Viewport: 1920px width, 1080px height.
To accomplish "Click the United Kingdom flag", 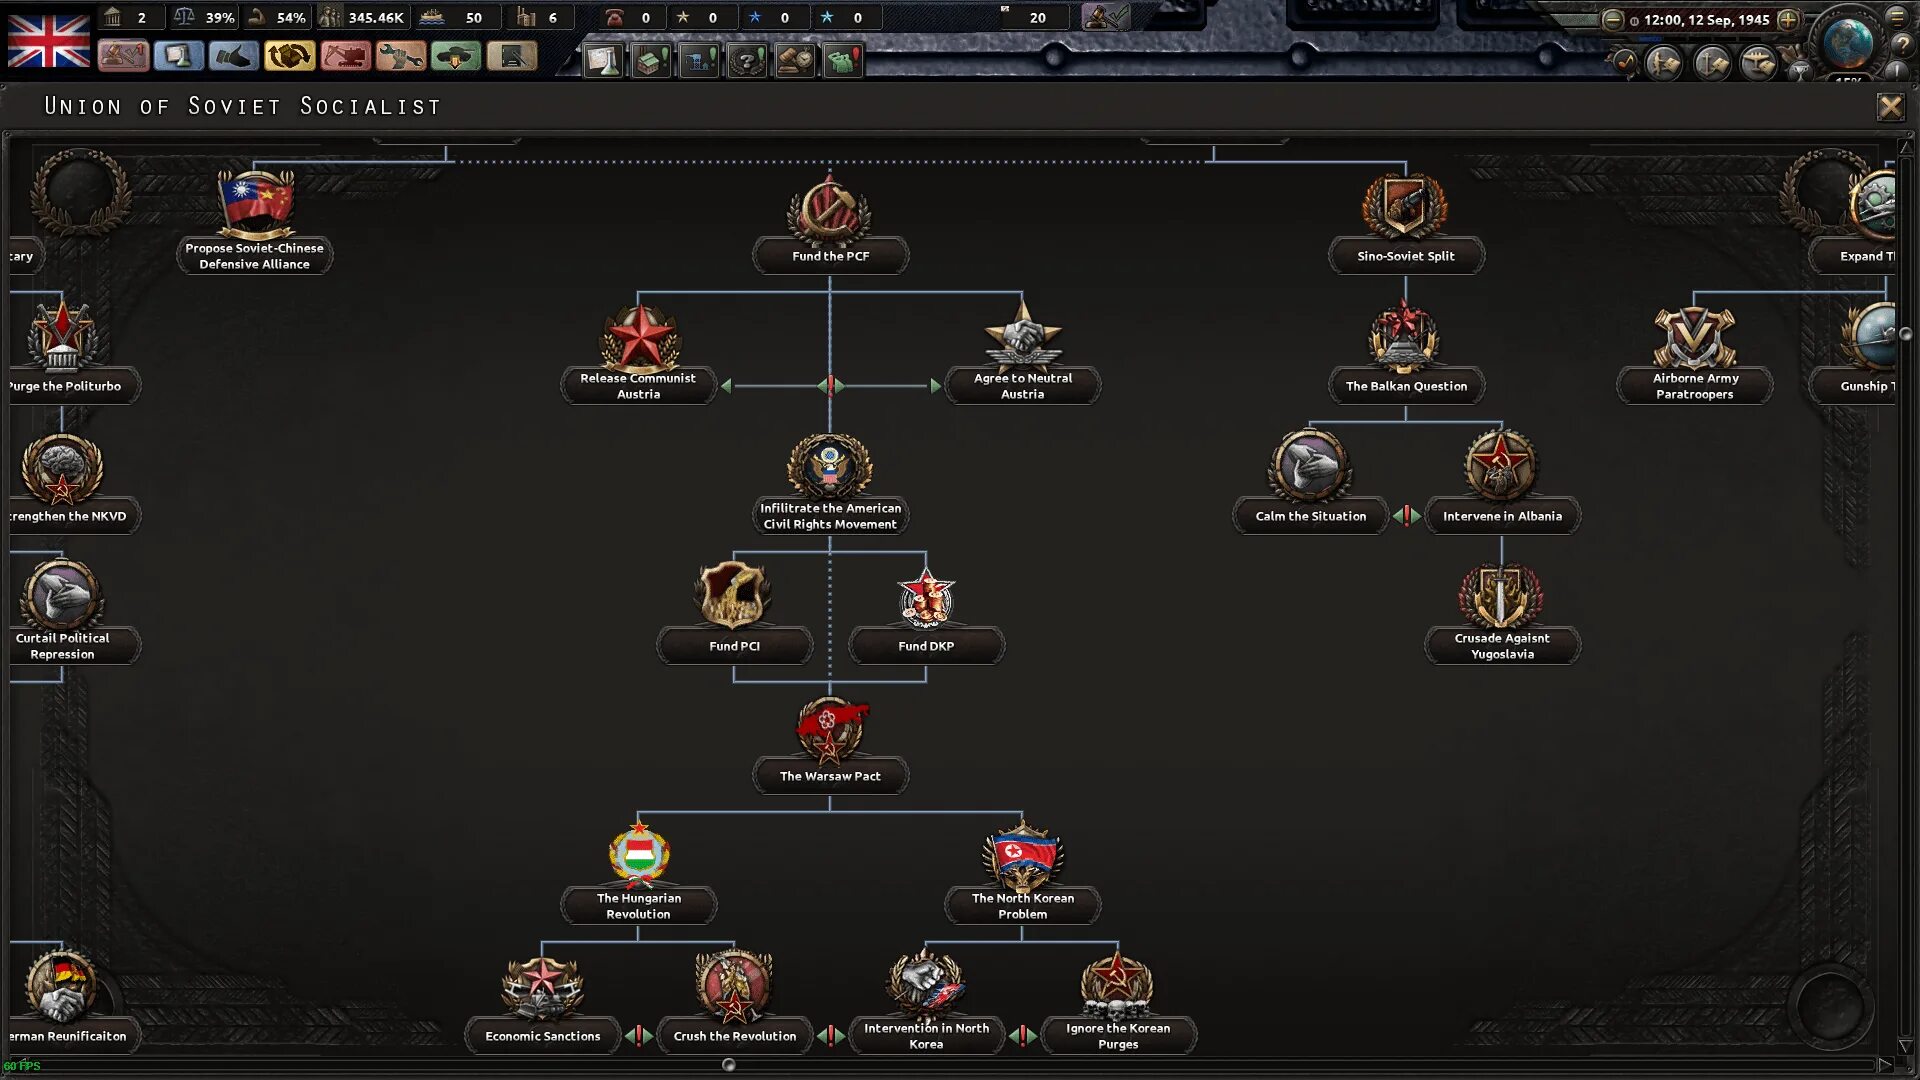I will pos(49,40).
